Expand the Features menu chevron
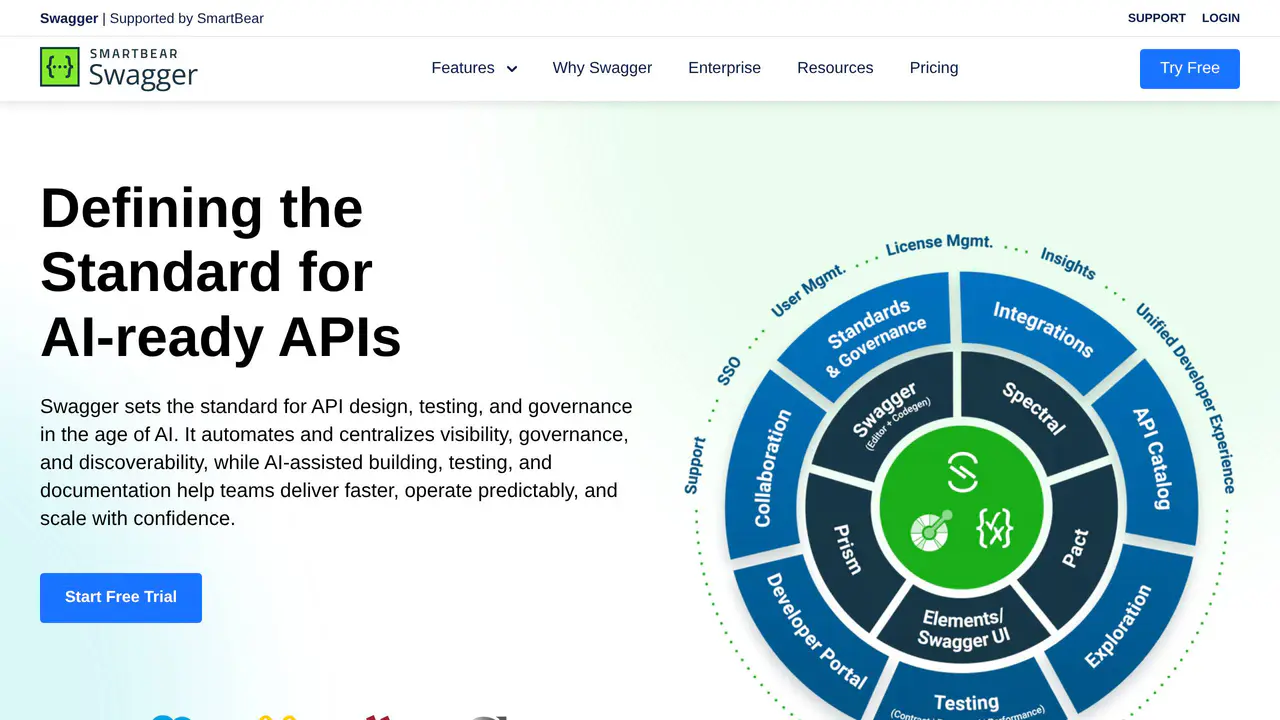 [512, 69]
